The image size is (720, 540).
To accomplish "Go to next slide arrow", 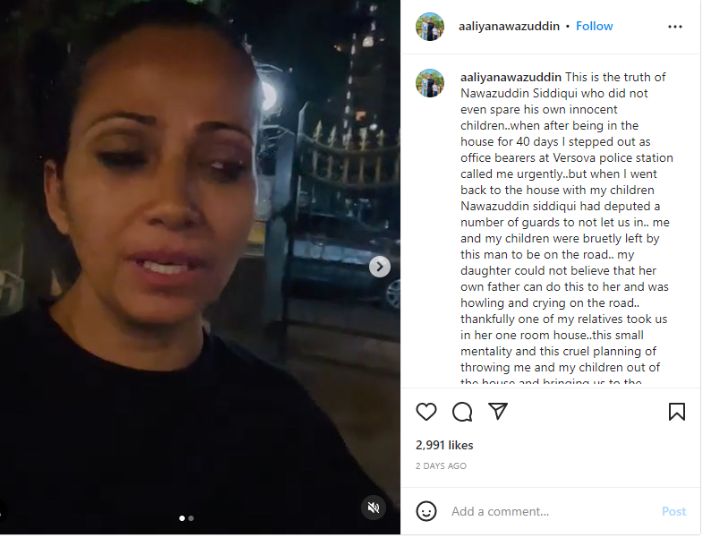I will tap(380, 266).
